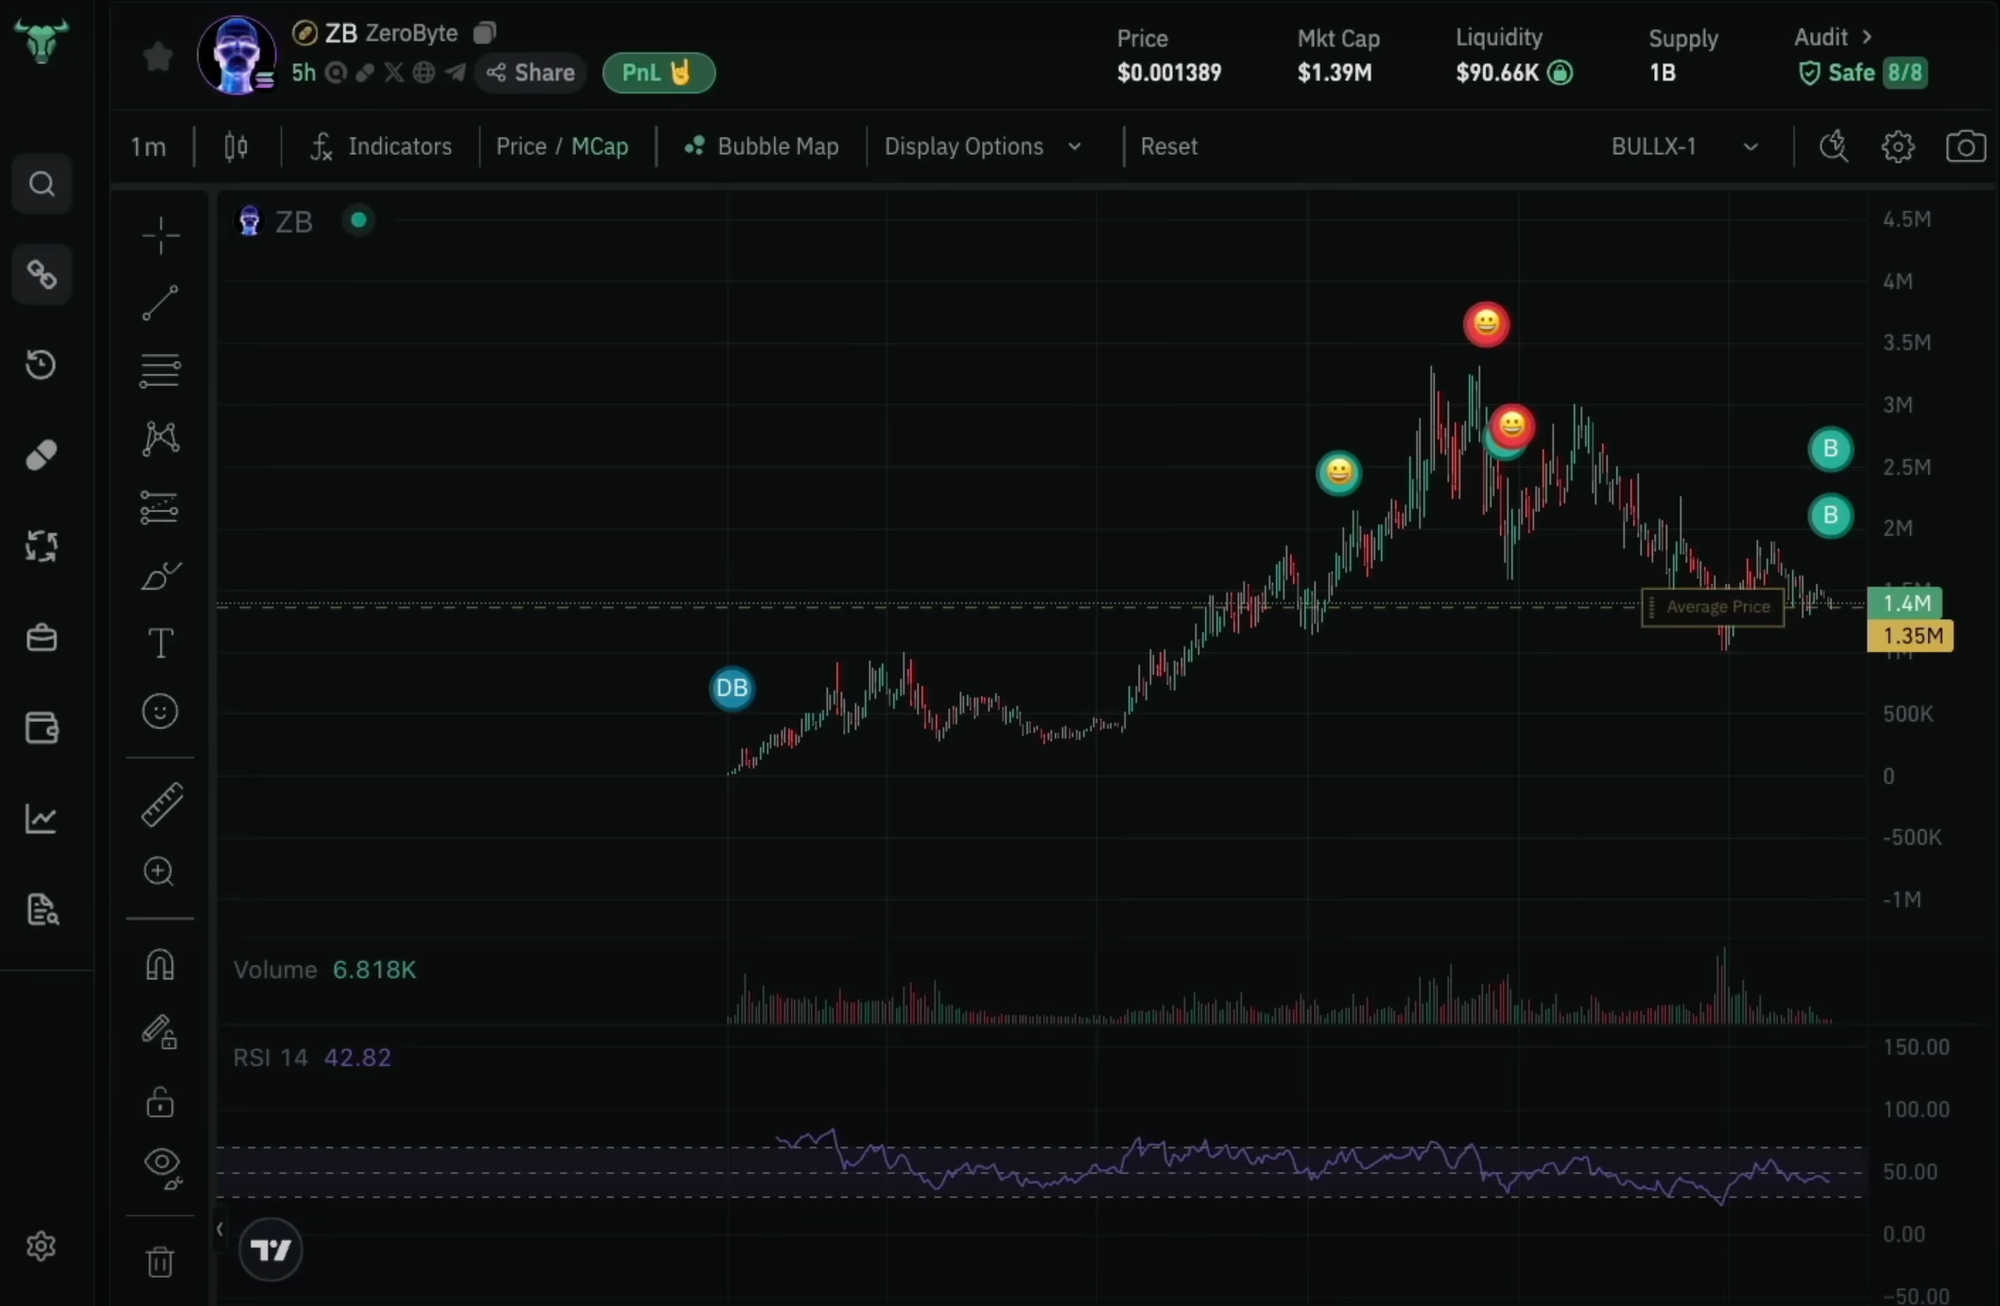This screenshot has width=2000, height=1306.
Task: Expand the Audit details chevron
Action: (1869, 36)
